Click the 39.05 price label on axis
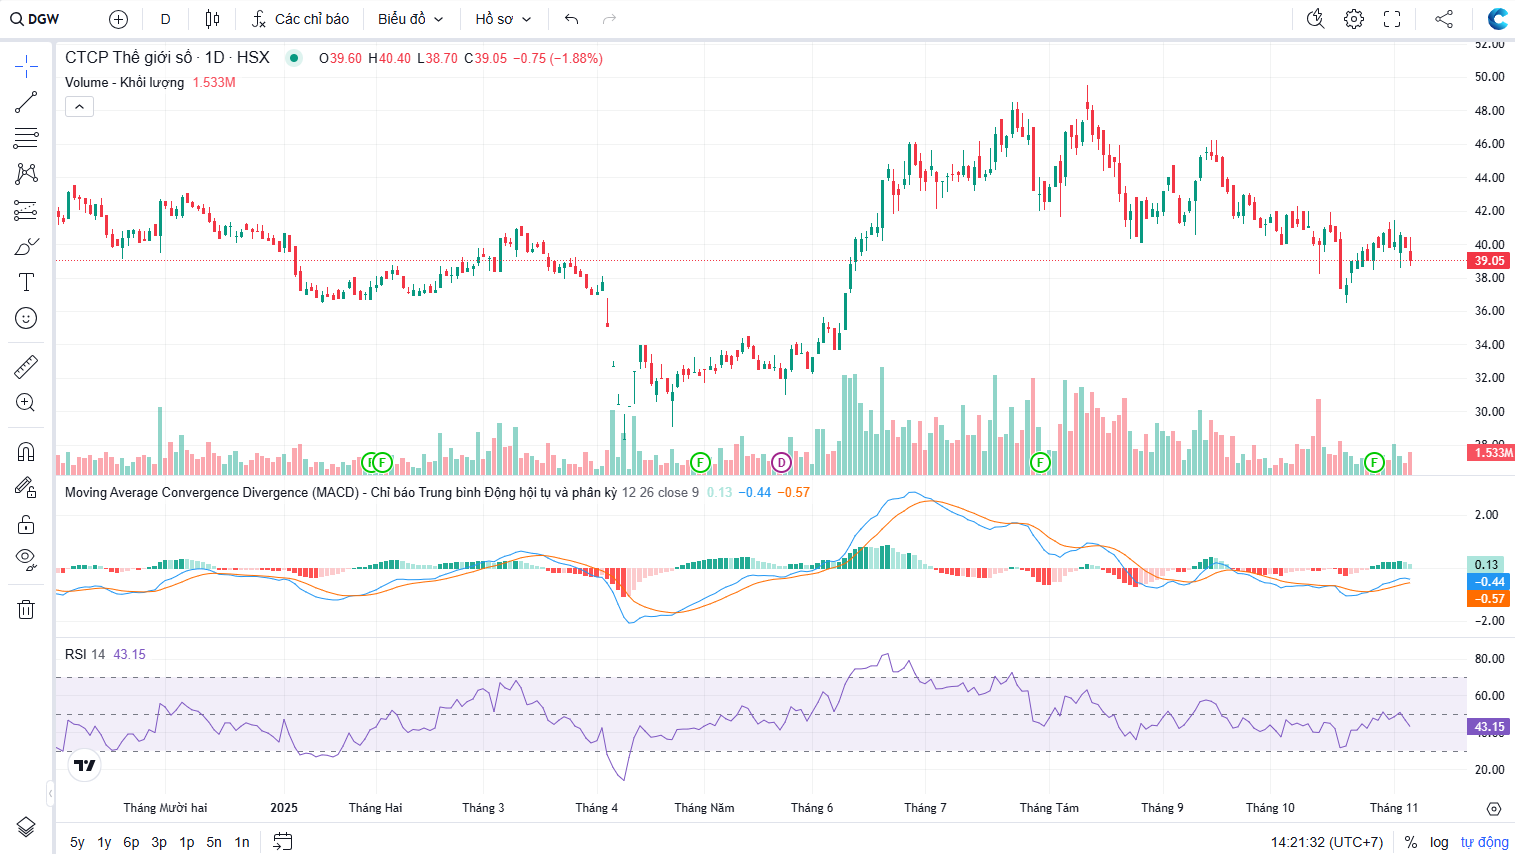 [x=1489, y=261]
